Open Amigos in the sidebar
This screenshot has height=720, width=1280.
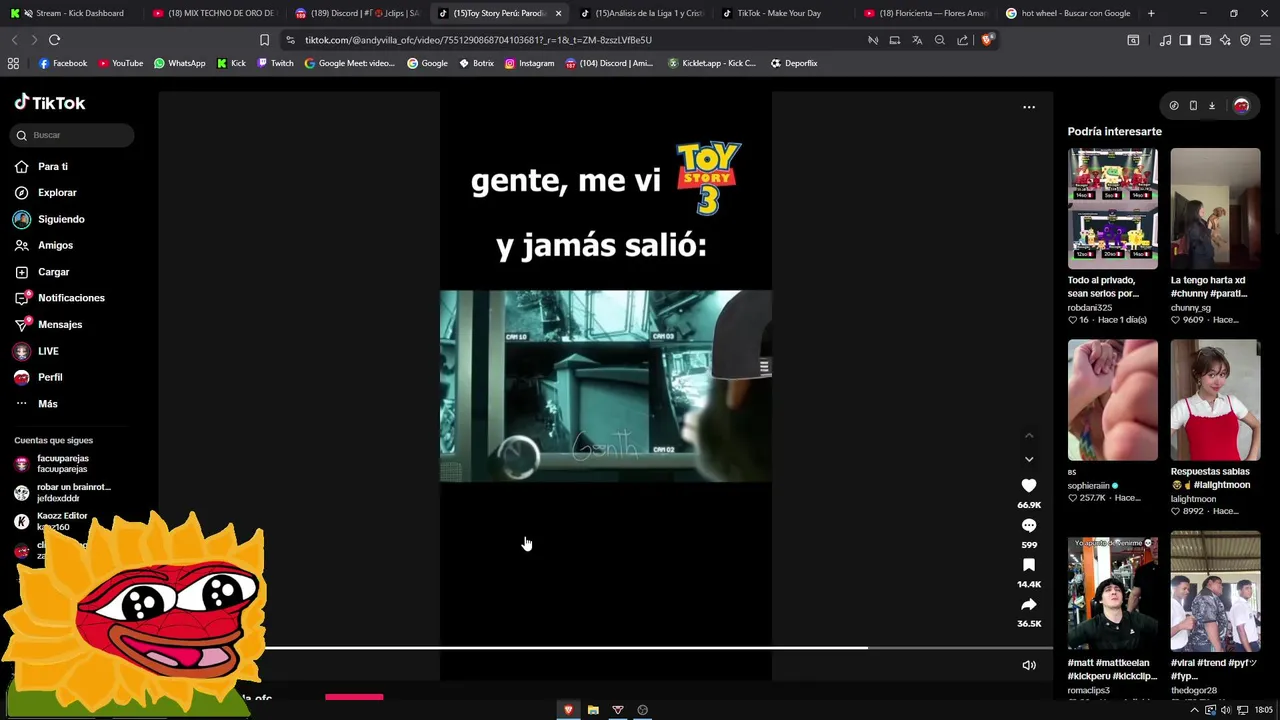pos(43,245)
